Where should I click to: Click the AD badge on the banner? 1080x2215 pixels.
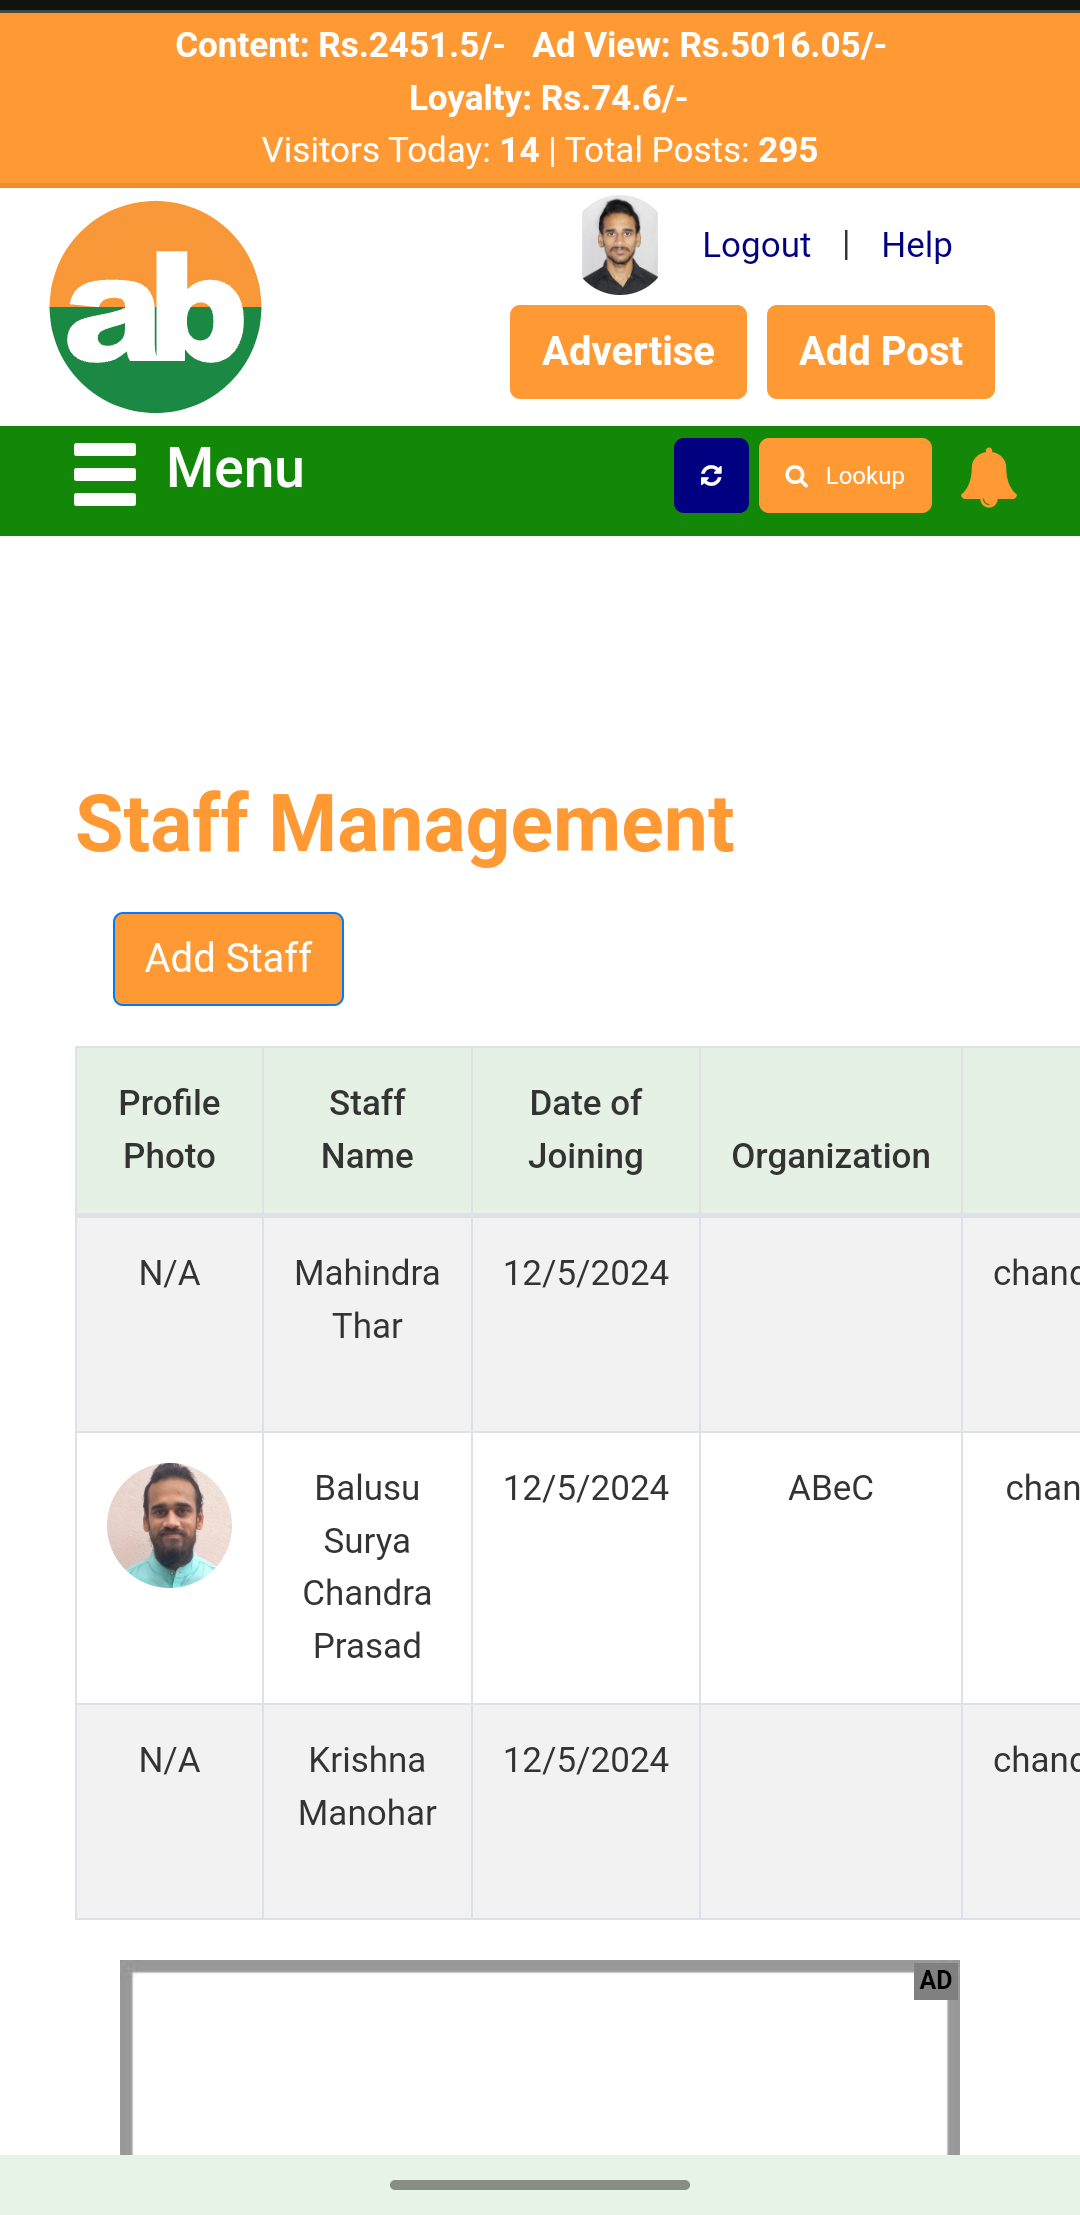[x=936, y=1980]
